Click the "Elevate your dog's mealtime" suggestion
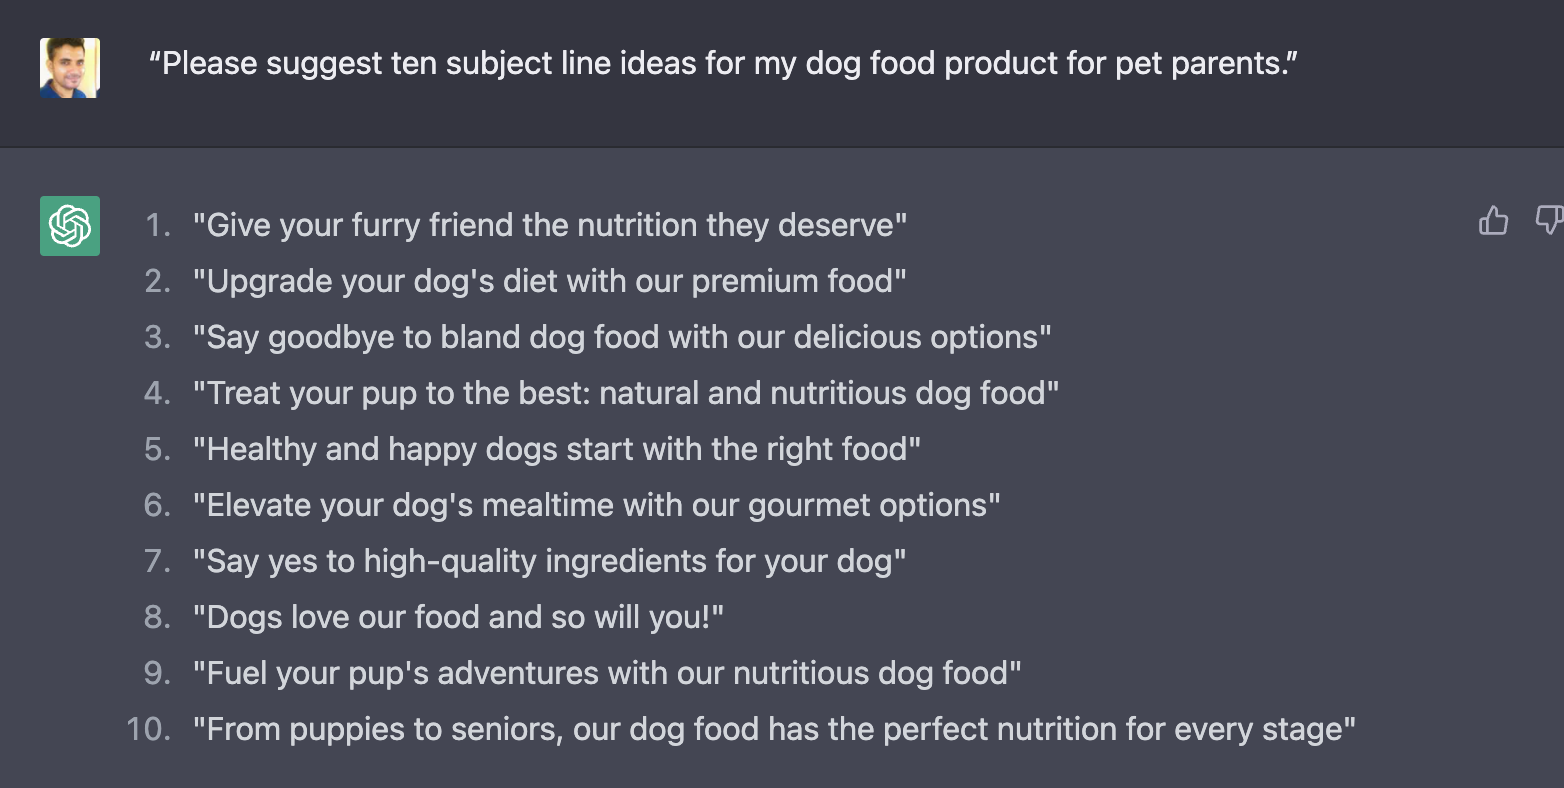The image size is (1564, 788). tap(597, 505)
